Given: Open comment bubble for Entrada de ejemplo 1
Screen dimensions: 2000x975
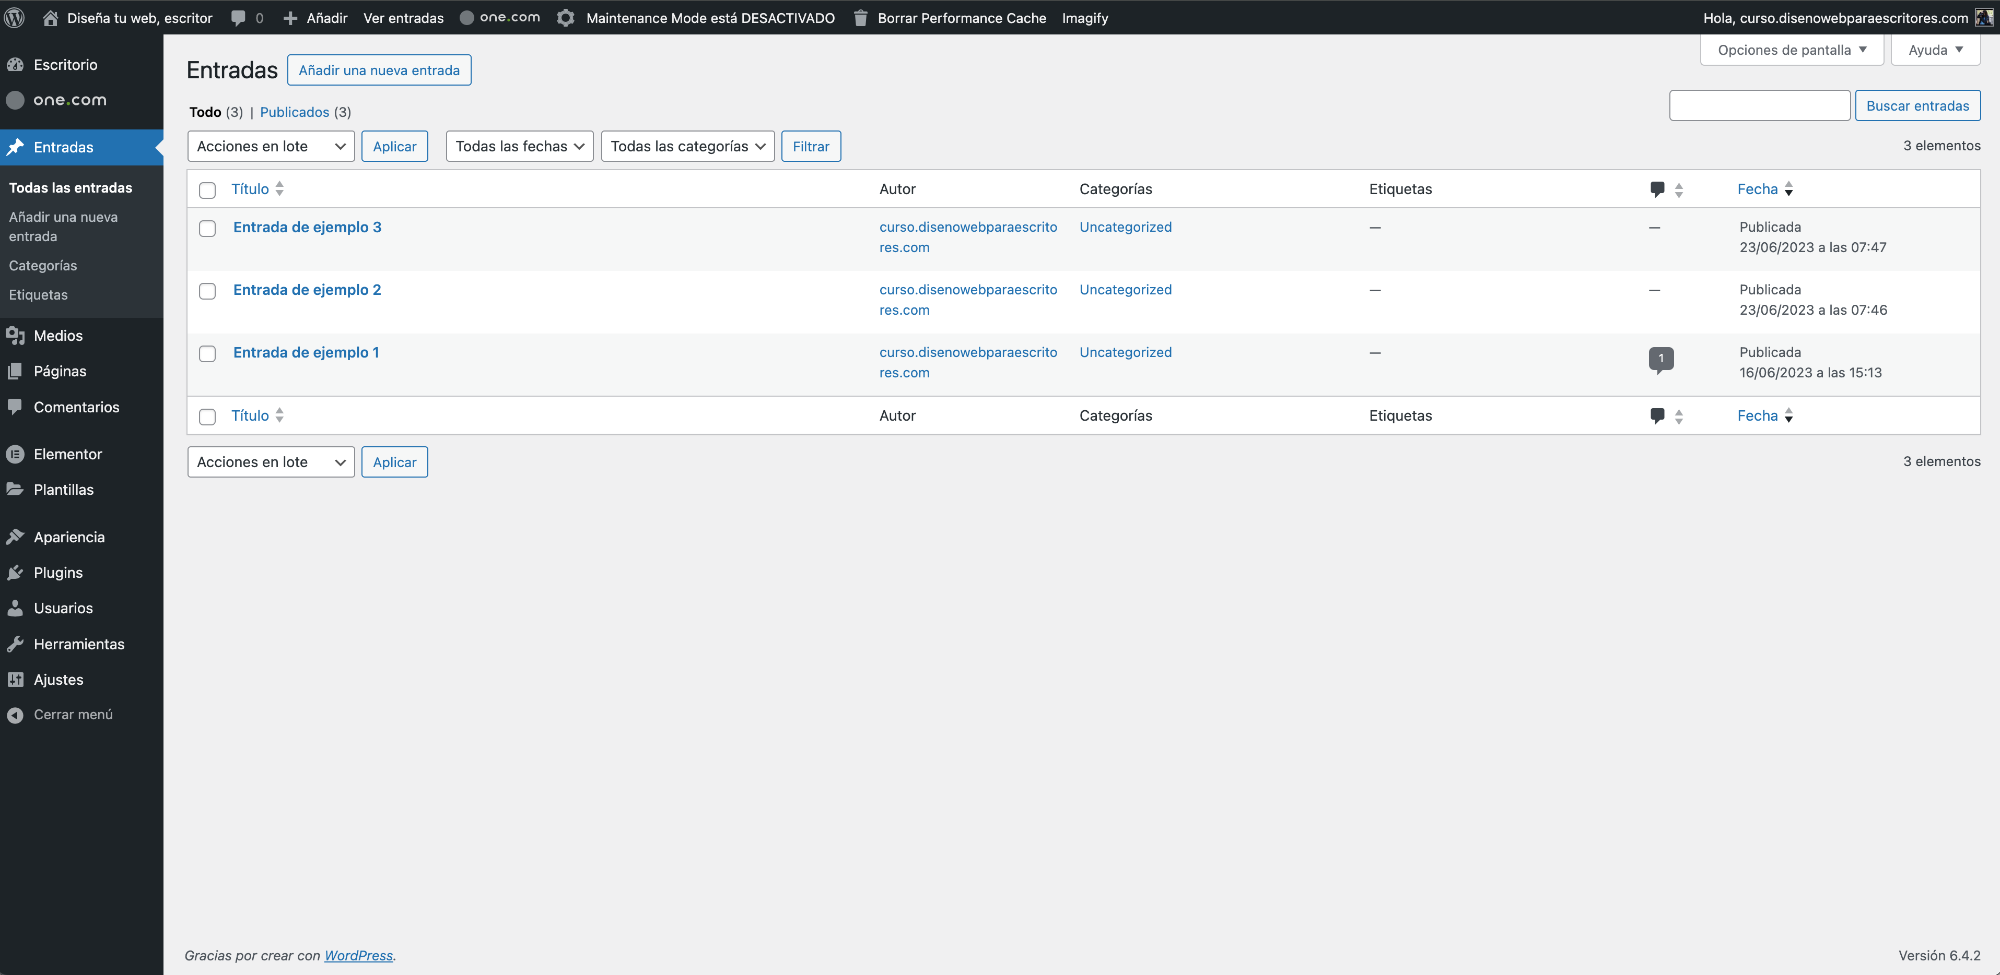Looking at the screenshot, I should (x=1660, y=359).
